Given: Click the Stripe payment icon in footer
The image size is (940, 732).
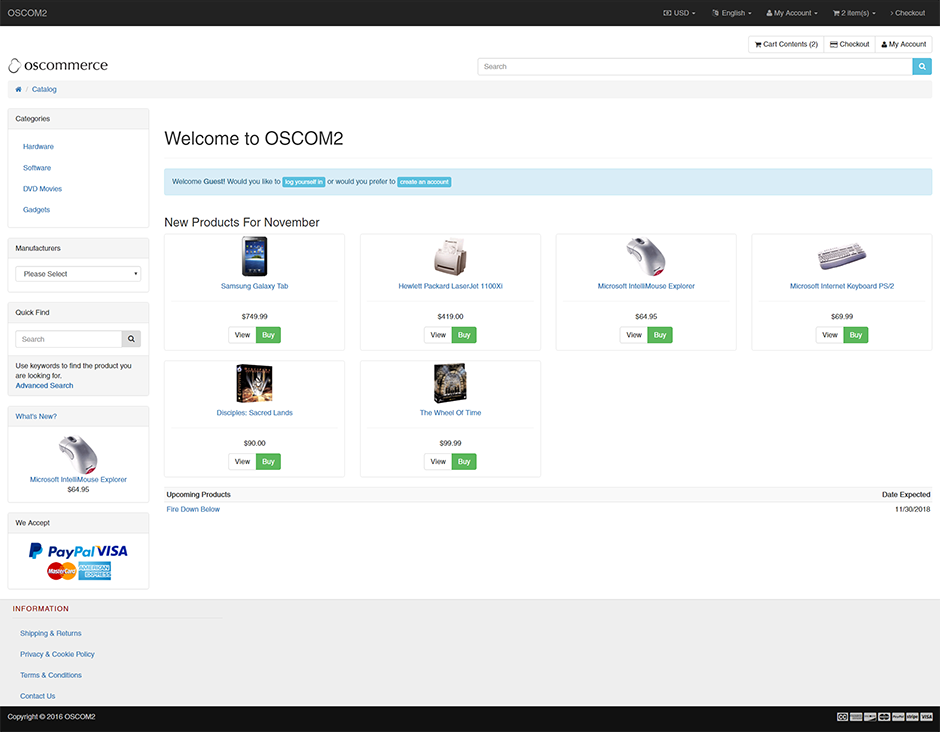Looking at the screenshot, I should pos(912,716).
